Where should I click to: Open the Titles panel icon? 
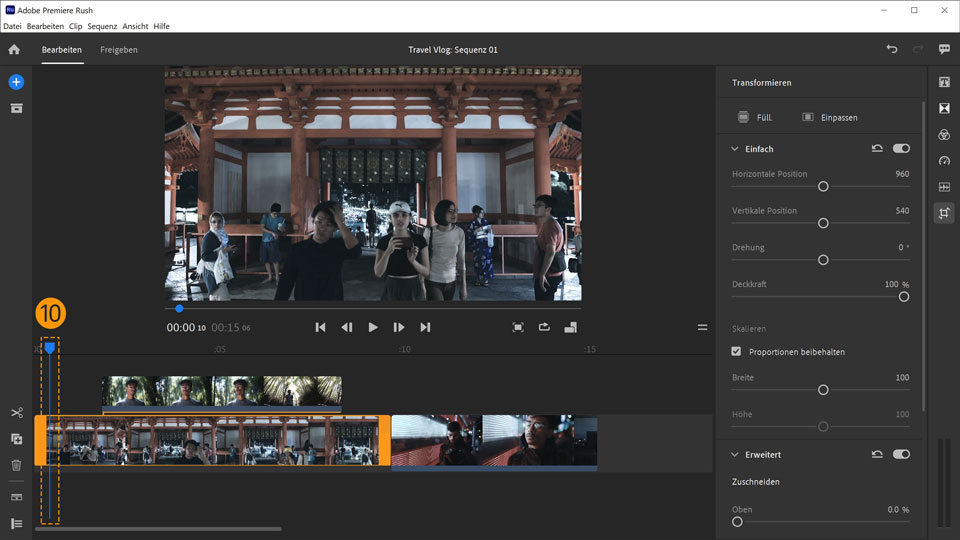coord(944,82)
